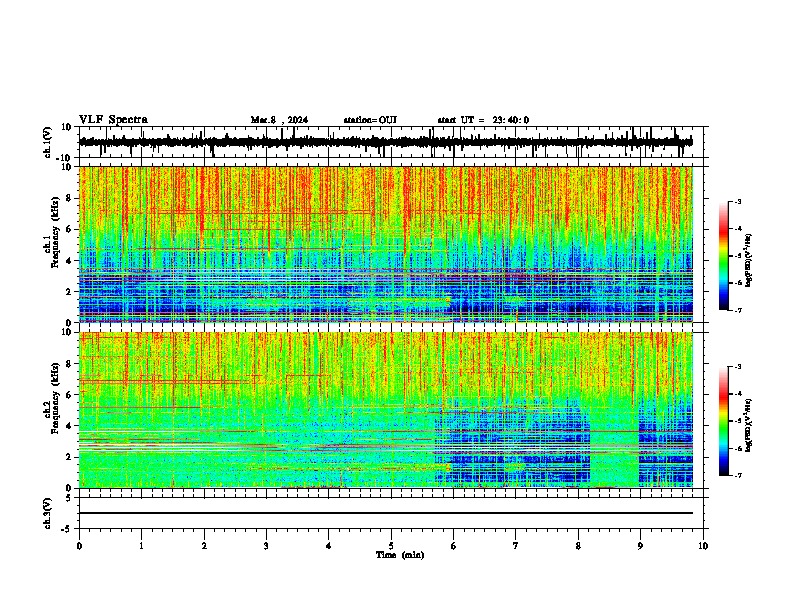Click the "start UT = 23:40:0" text
The width and height of the screenshot is (792, 612).
[x=483, y=120]
